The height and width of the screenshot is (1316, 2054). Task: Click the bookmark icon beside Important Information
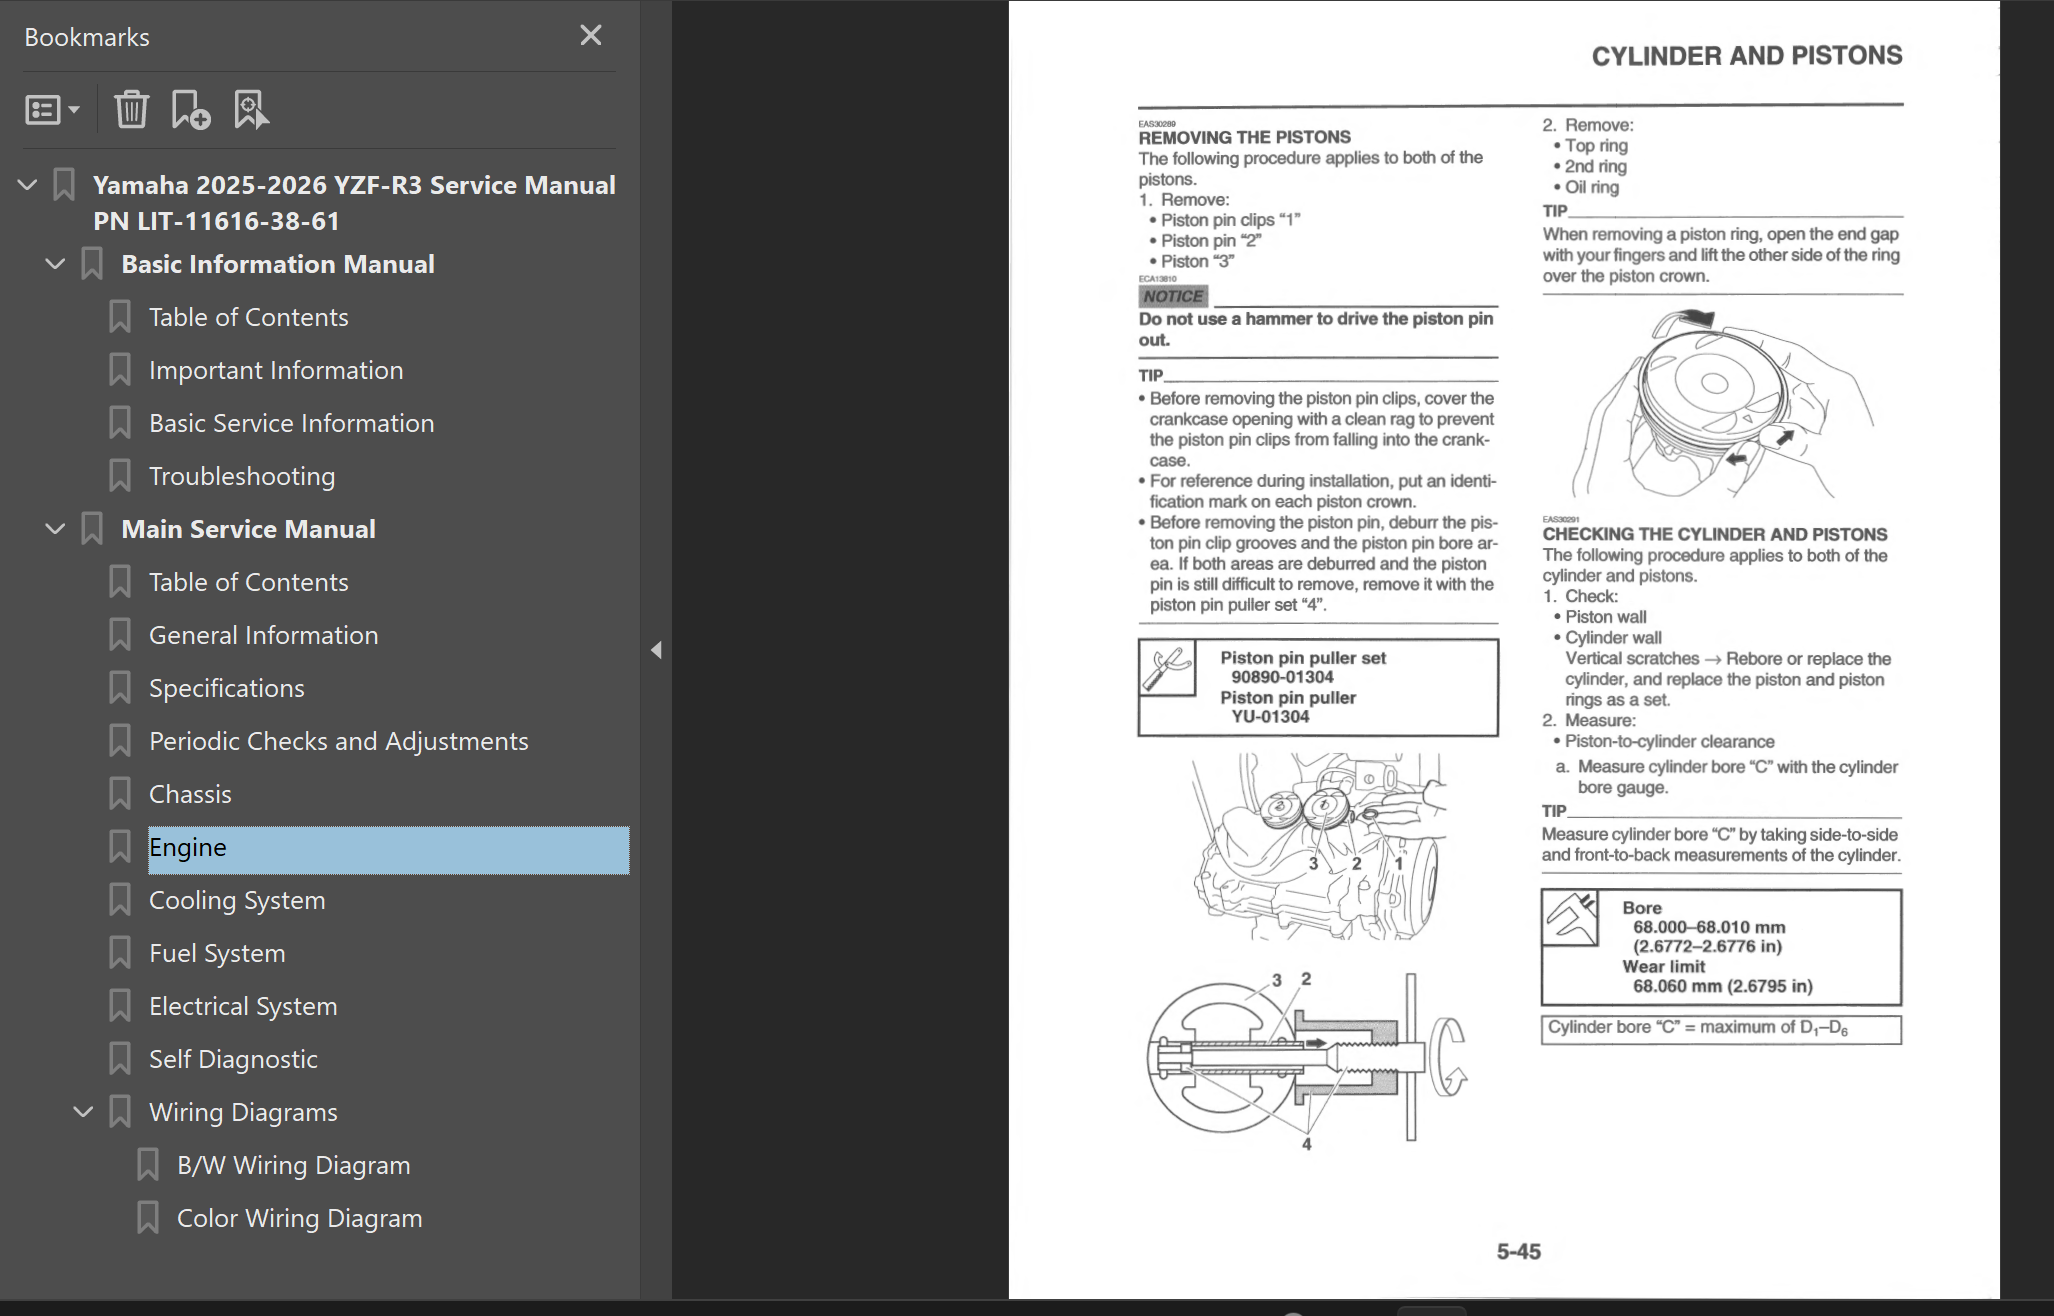pyautogui.click(x=120, y=370)
